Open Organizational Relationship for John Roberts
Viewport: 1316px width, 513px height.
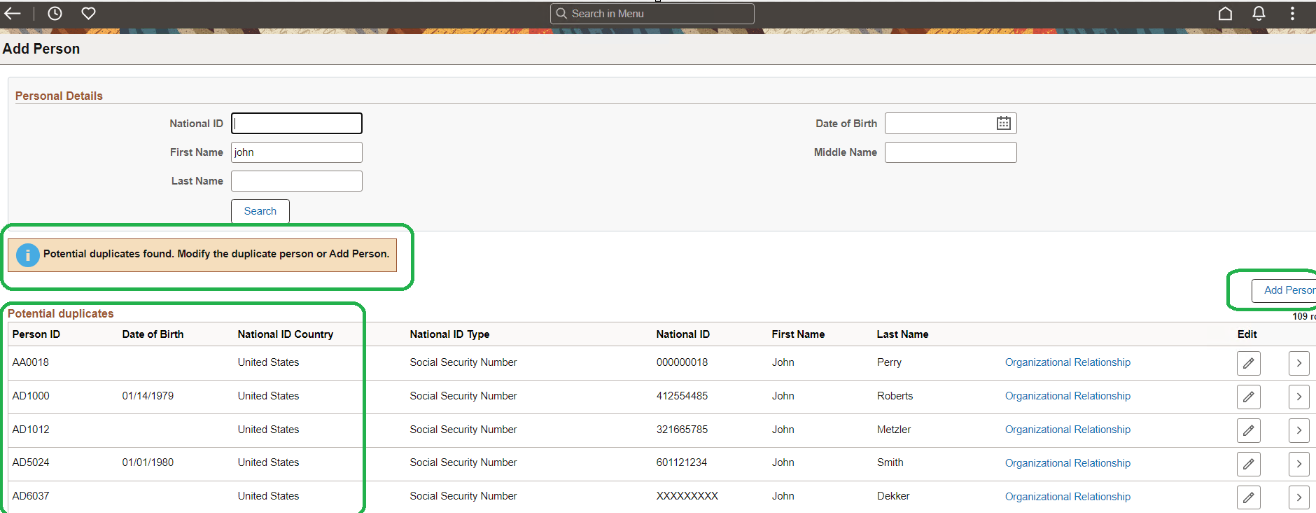coord(1068,396)
